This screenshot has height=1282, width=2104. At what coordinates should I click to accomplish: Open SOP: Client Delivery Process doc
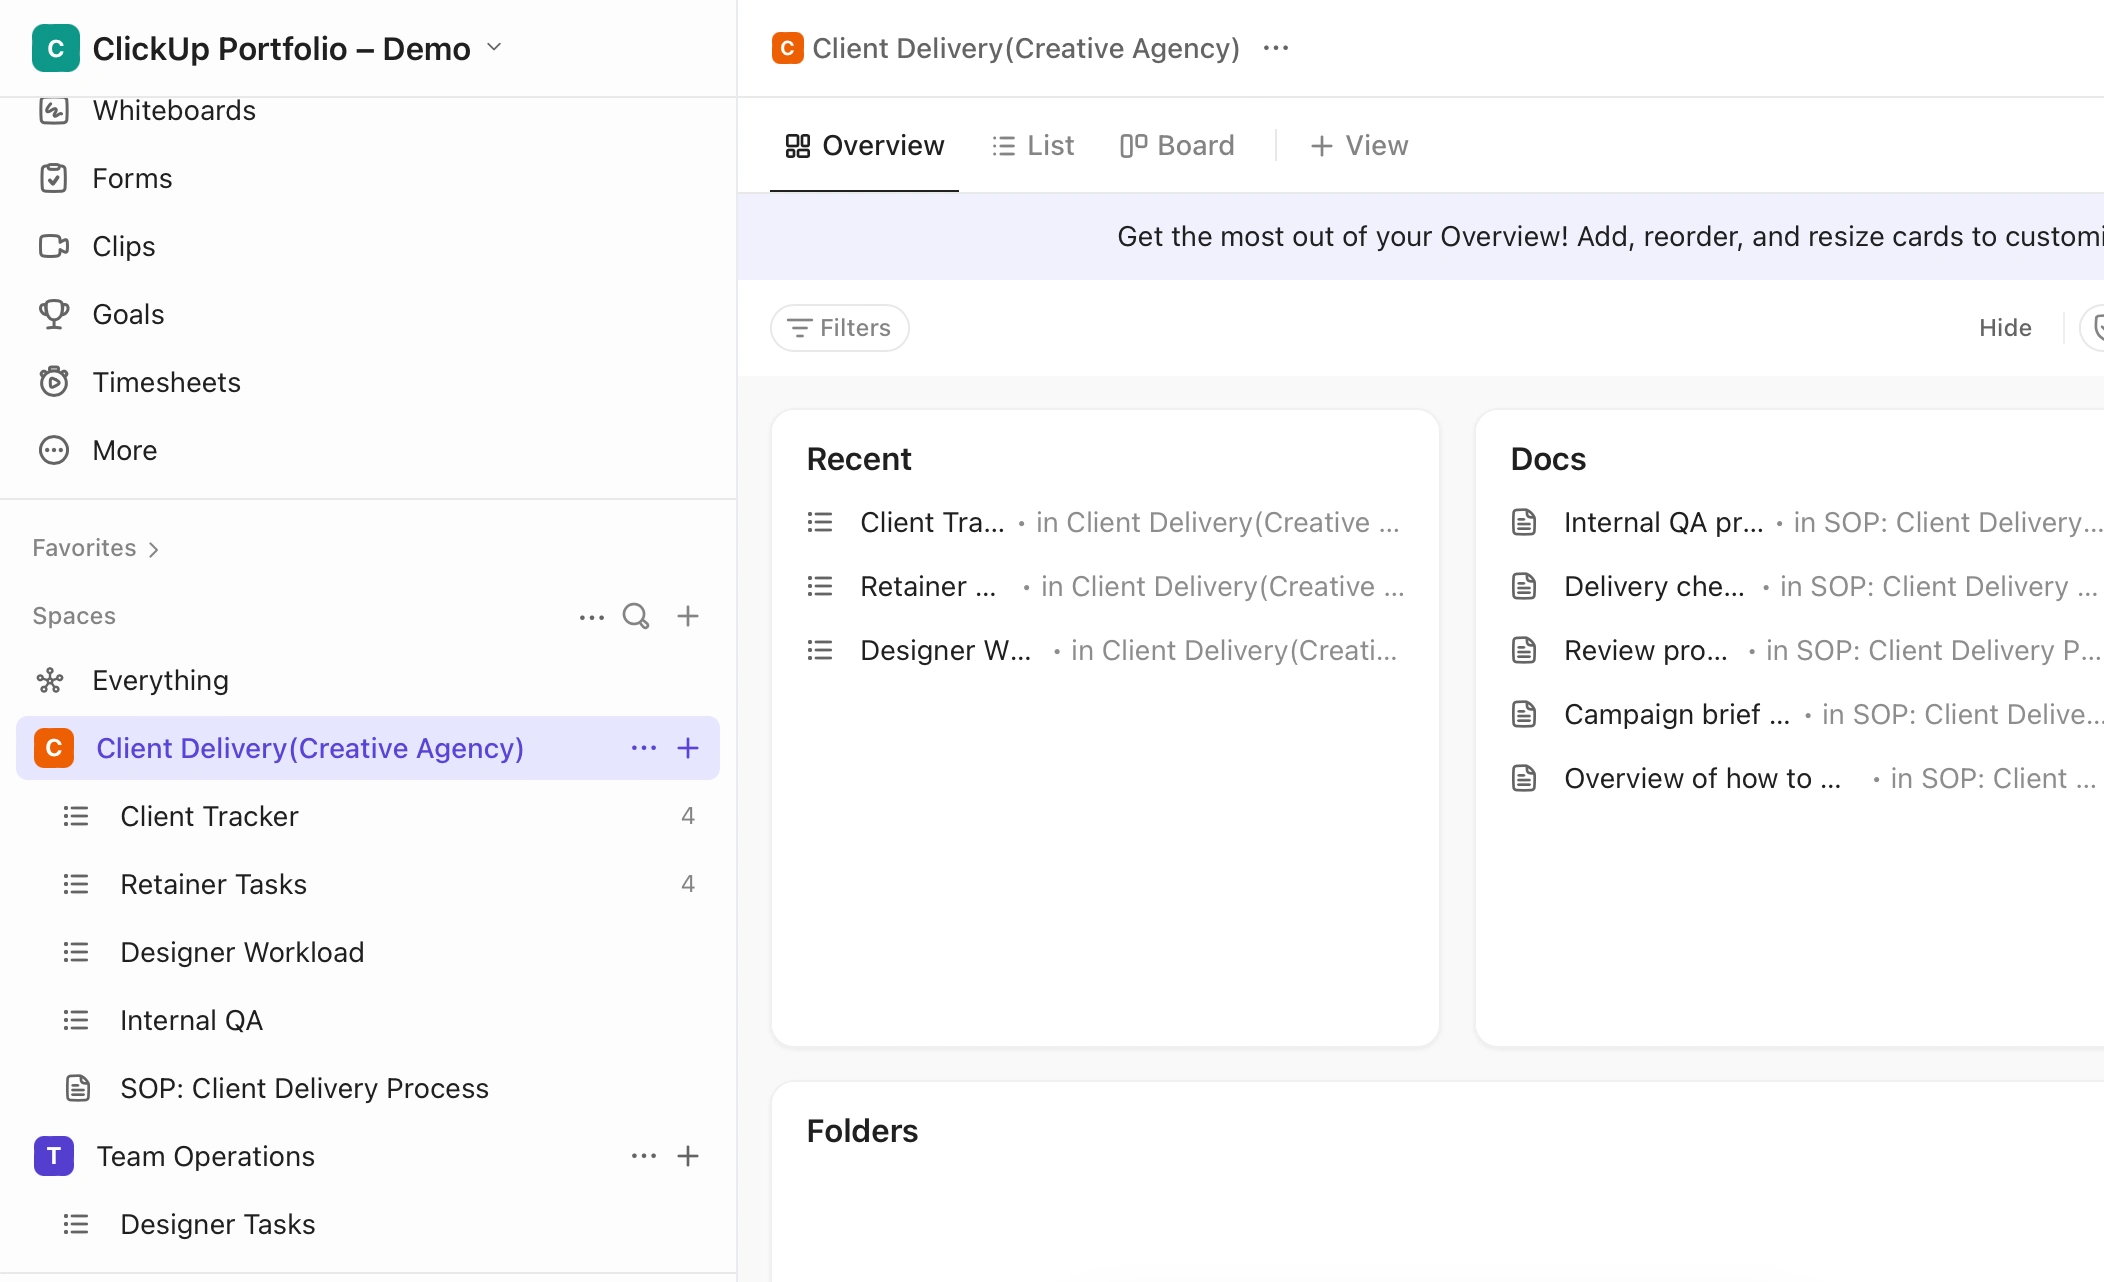click(x=368, y=1088)
